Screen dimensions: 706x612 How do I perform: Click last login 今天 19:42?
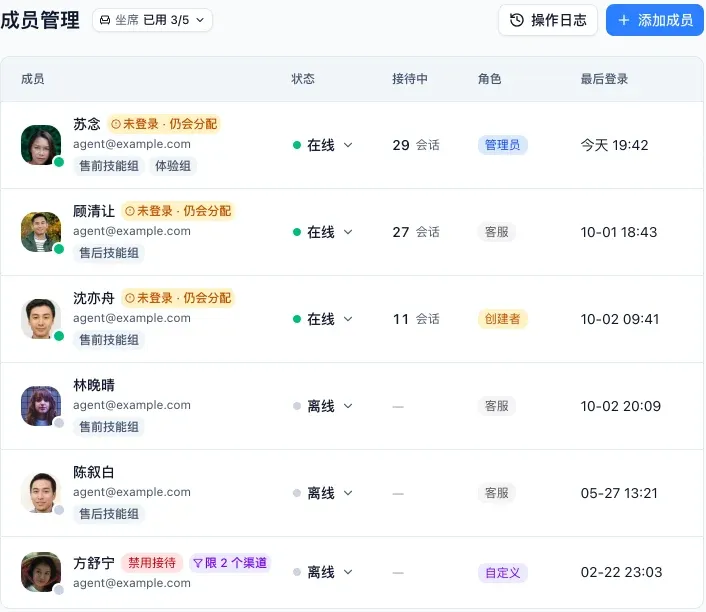pos(615,145)
